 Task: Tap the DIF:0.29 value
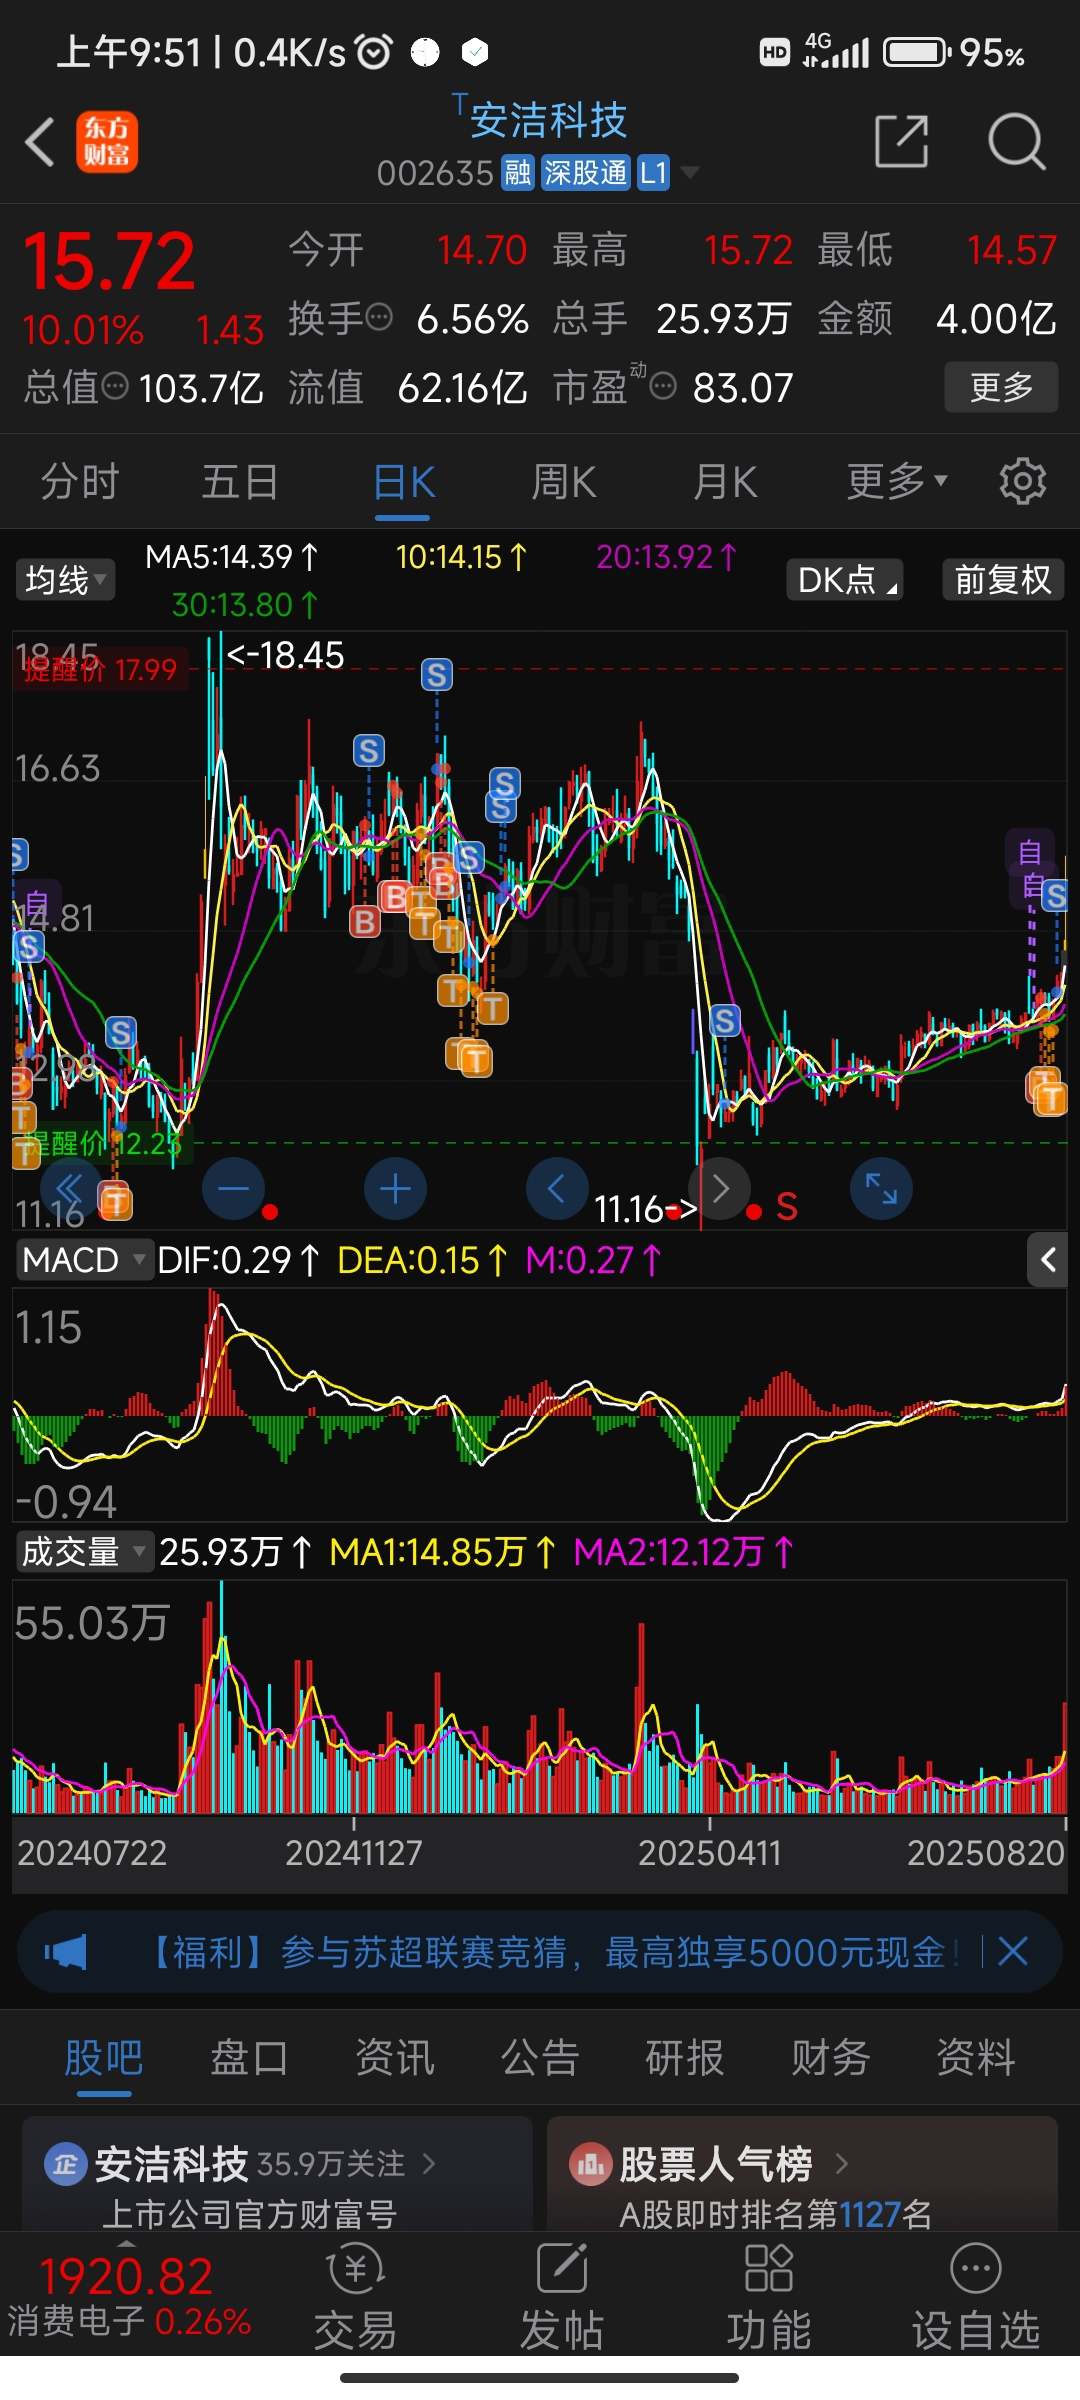[237, 1260]
